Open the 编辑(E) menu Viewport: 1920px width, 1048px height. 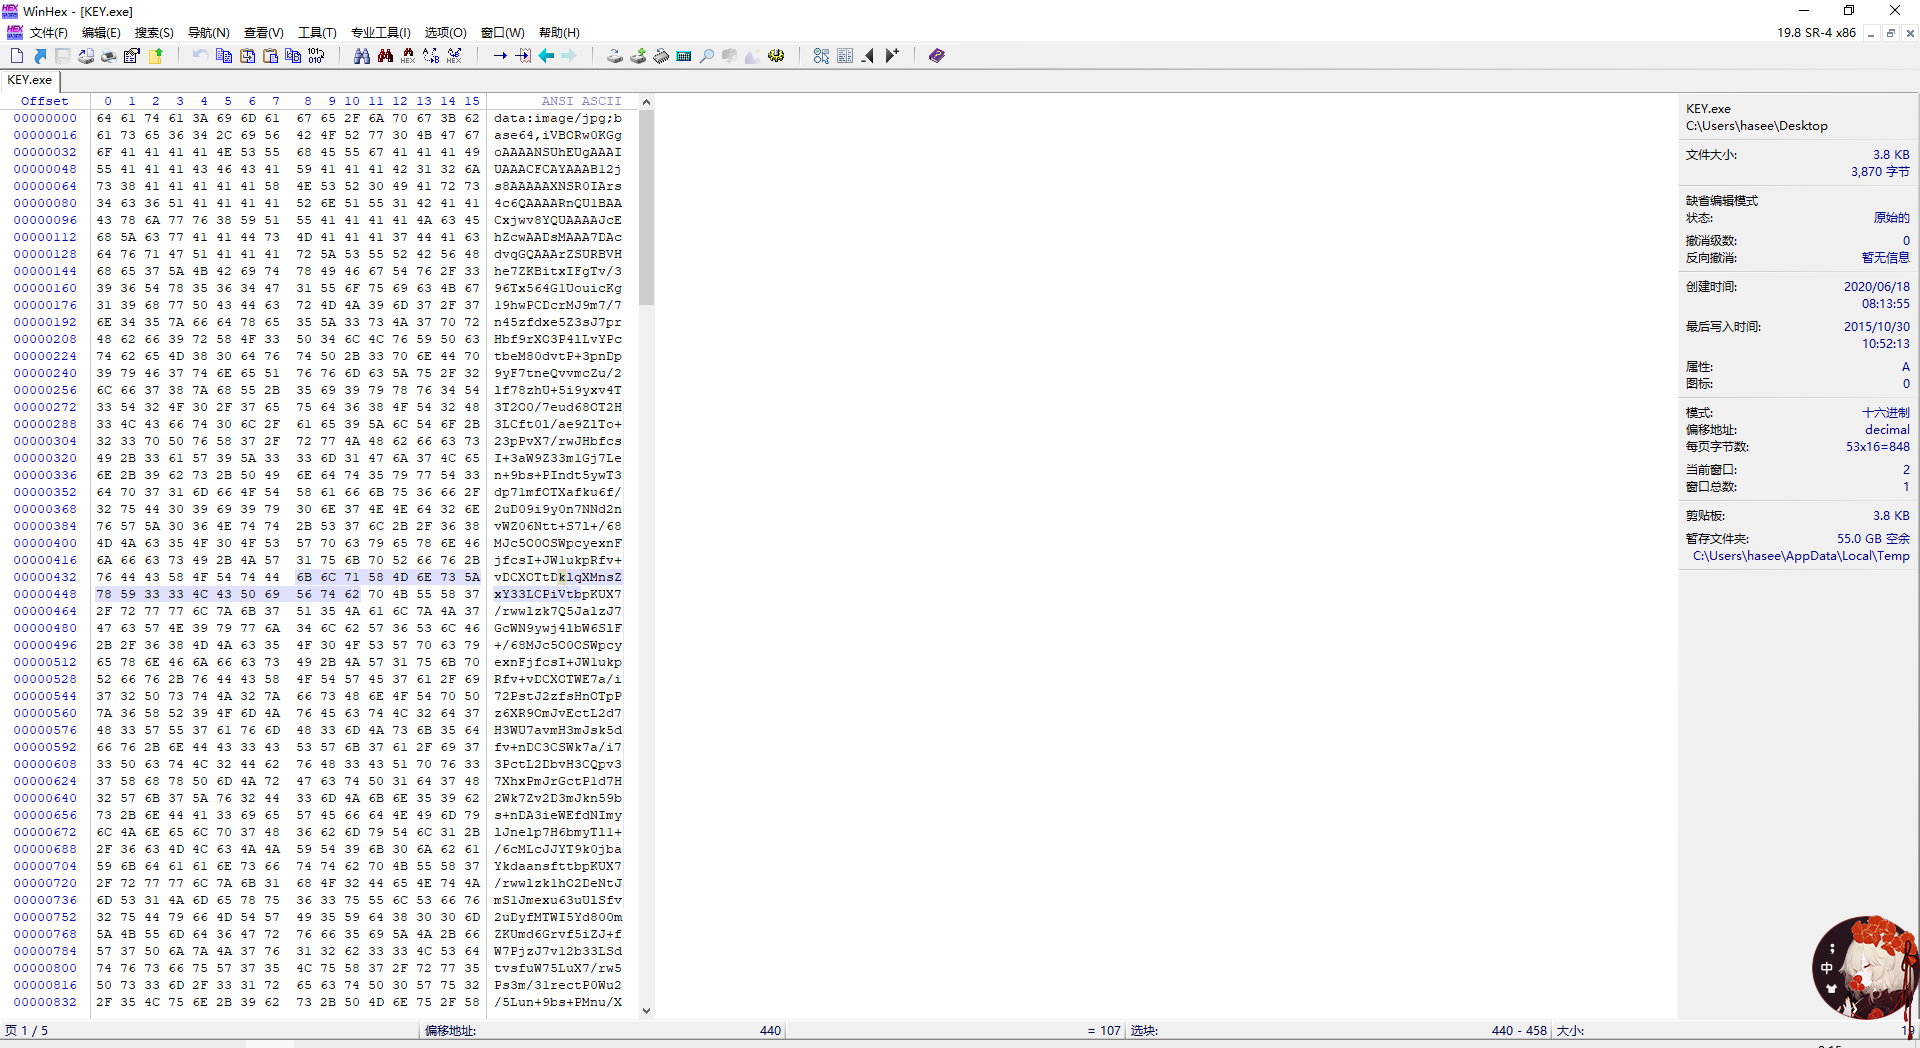(x=101, y=33)
